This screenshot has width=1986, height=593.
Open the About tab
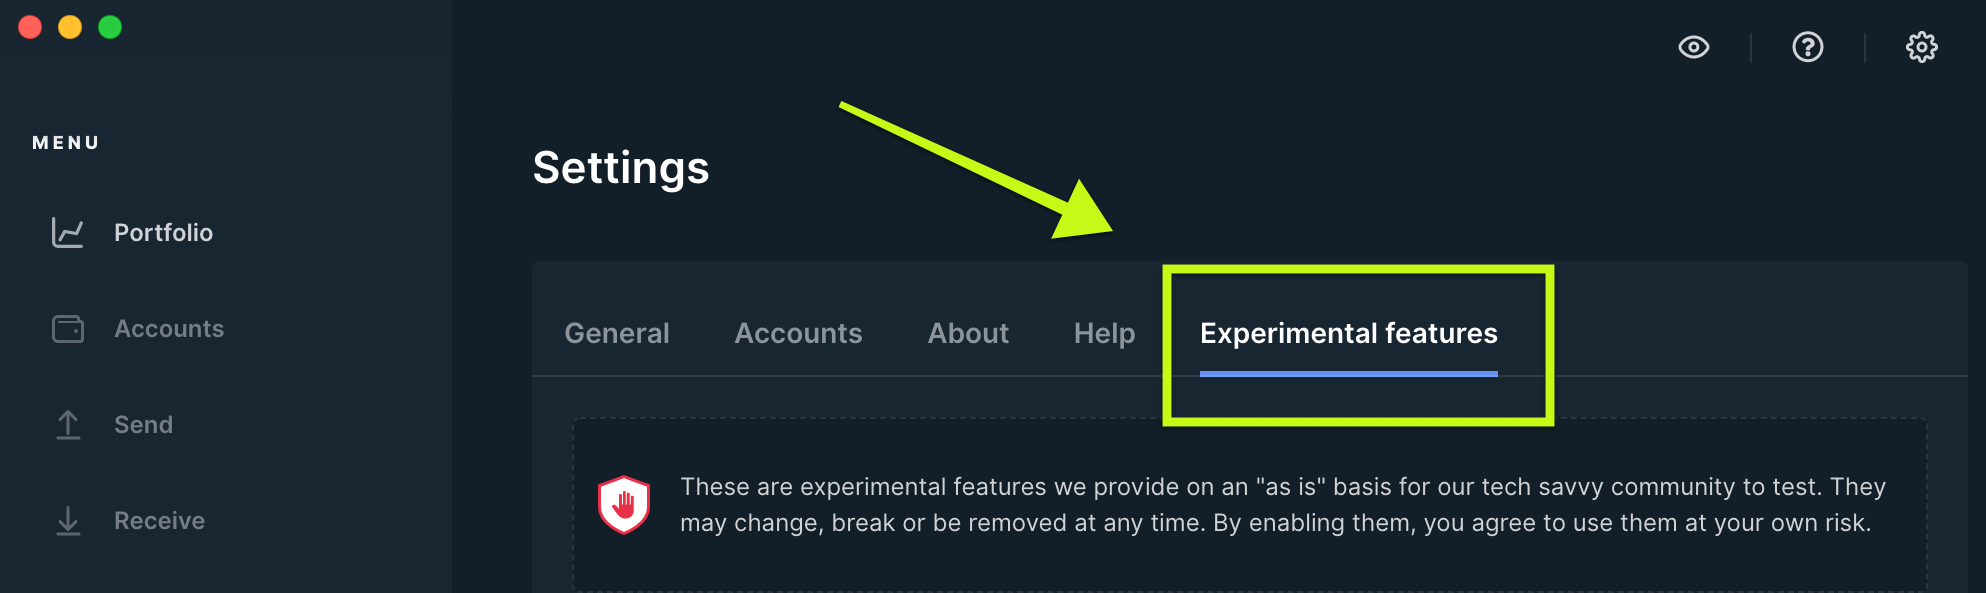(968, 333)
